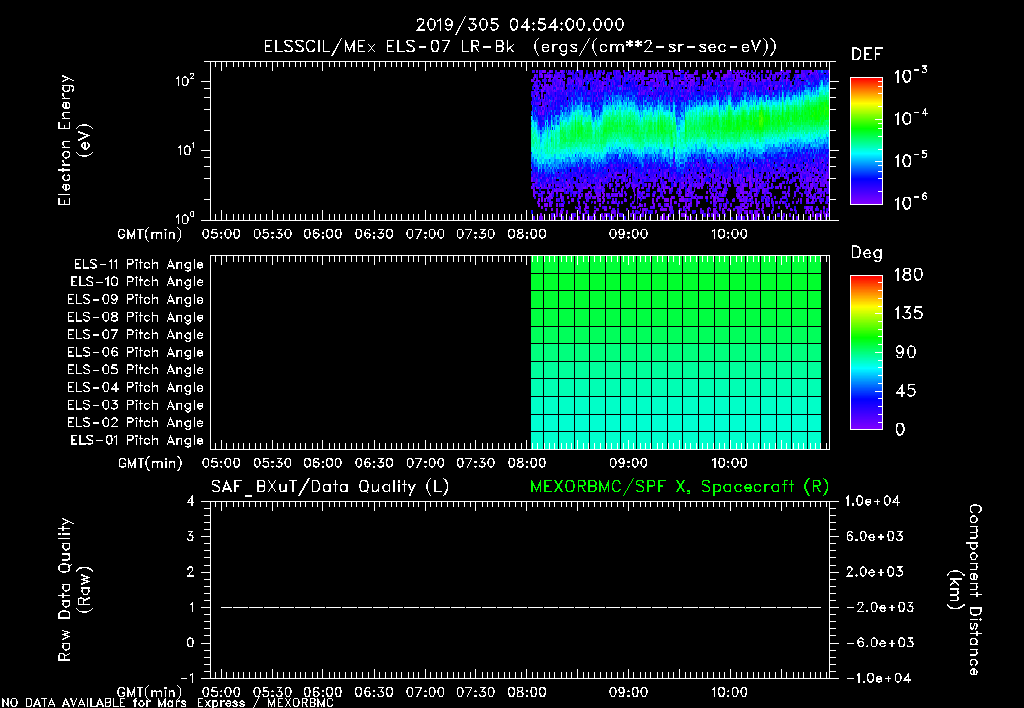The image size is (1024, 708).
Task: Click the timestamp title 2019/305 04:54:00.000
Action: click(x=520, y=25)
